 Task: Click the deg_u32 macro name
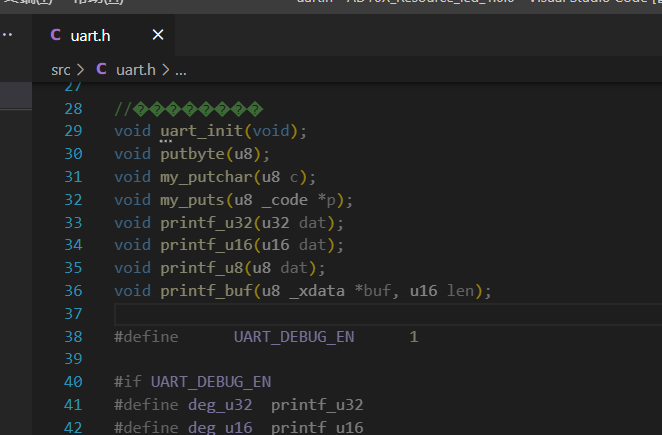[x=220, y=405]
